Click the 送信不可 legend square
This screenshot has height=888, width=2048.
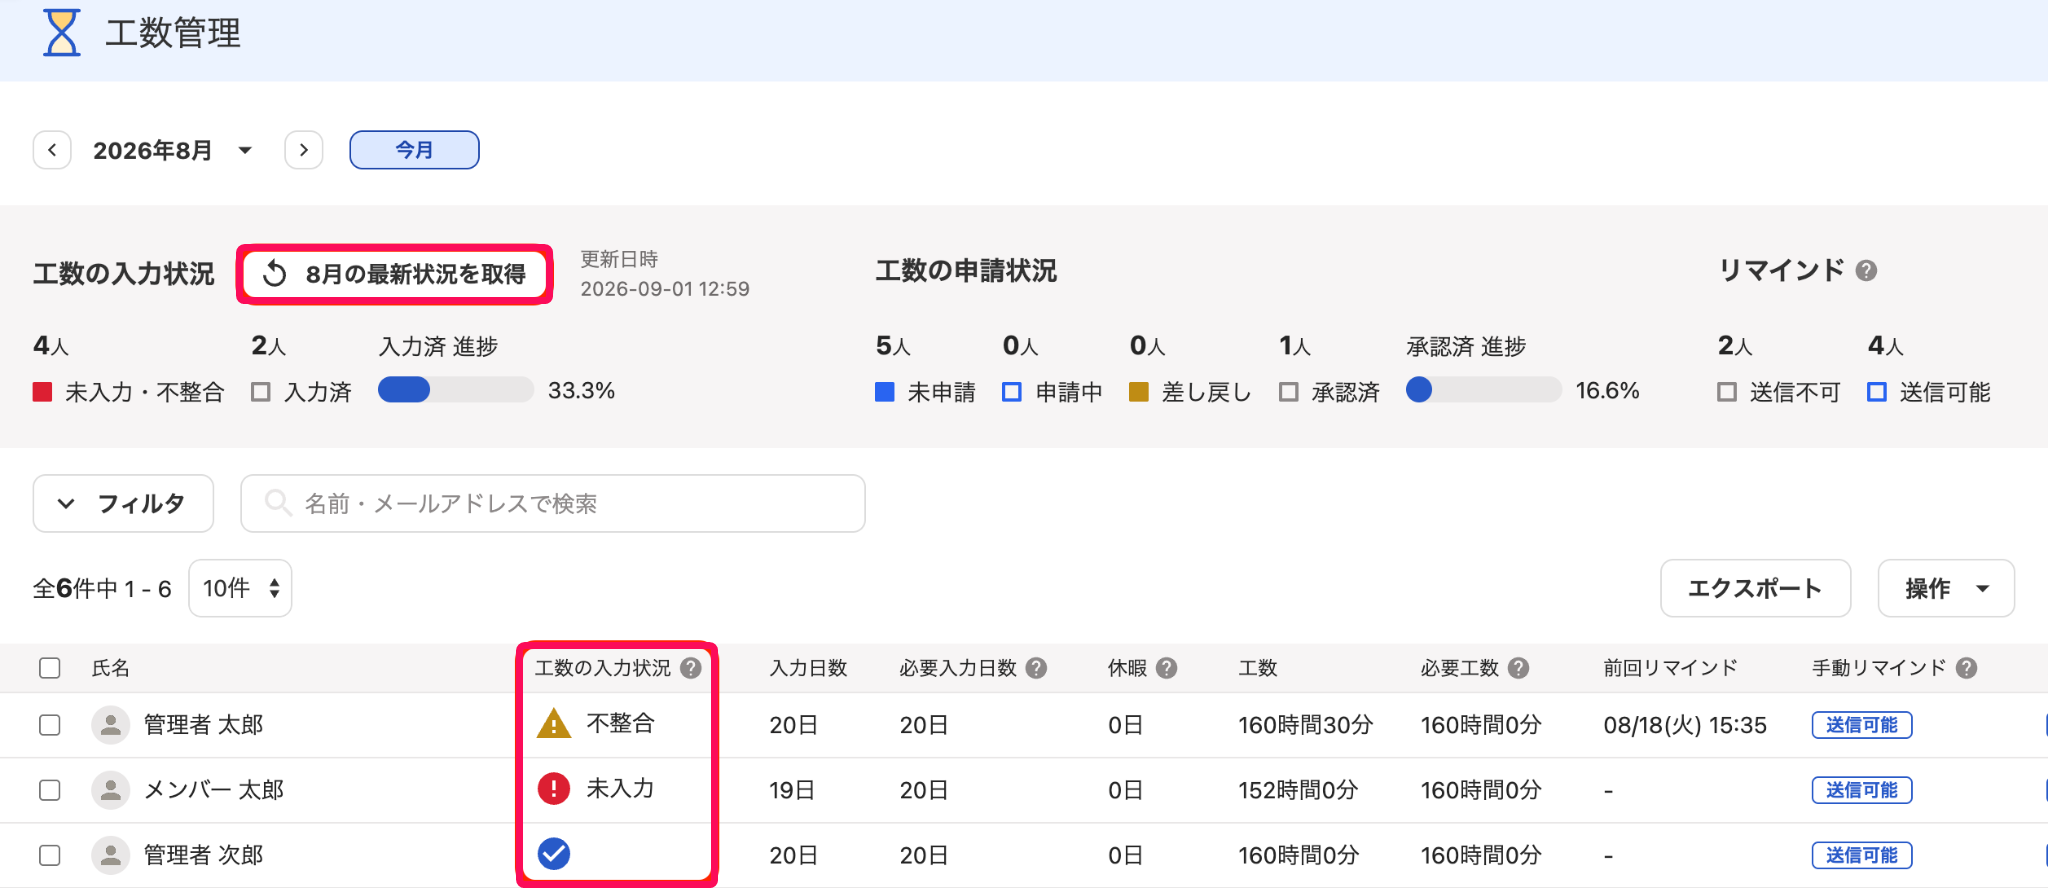(1727, 392)
